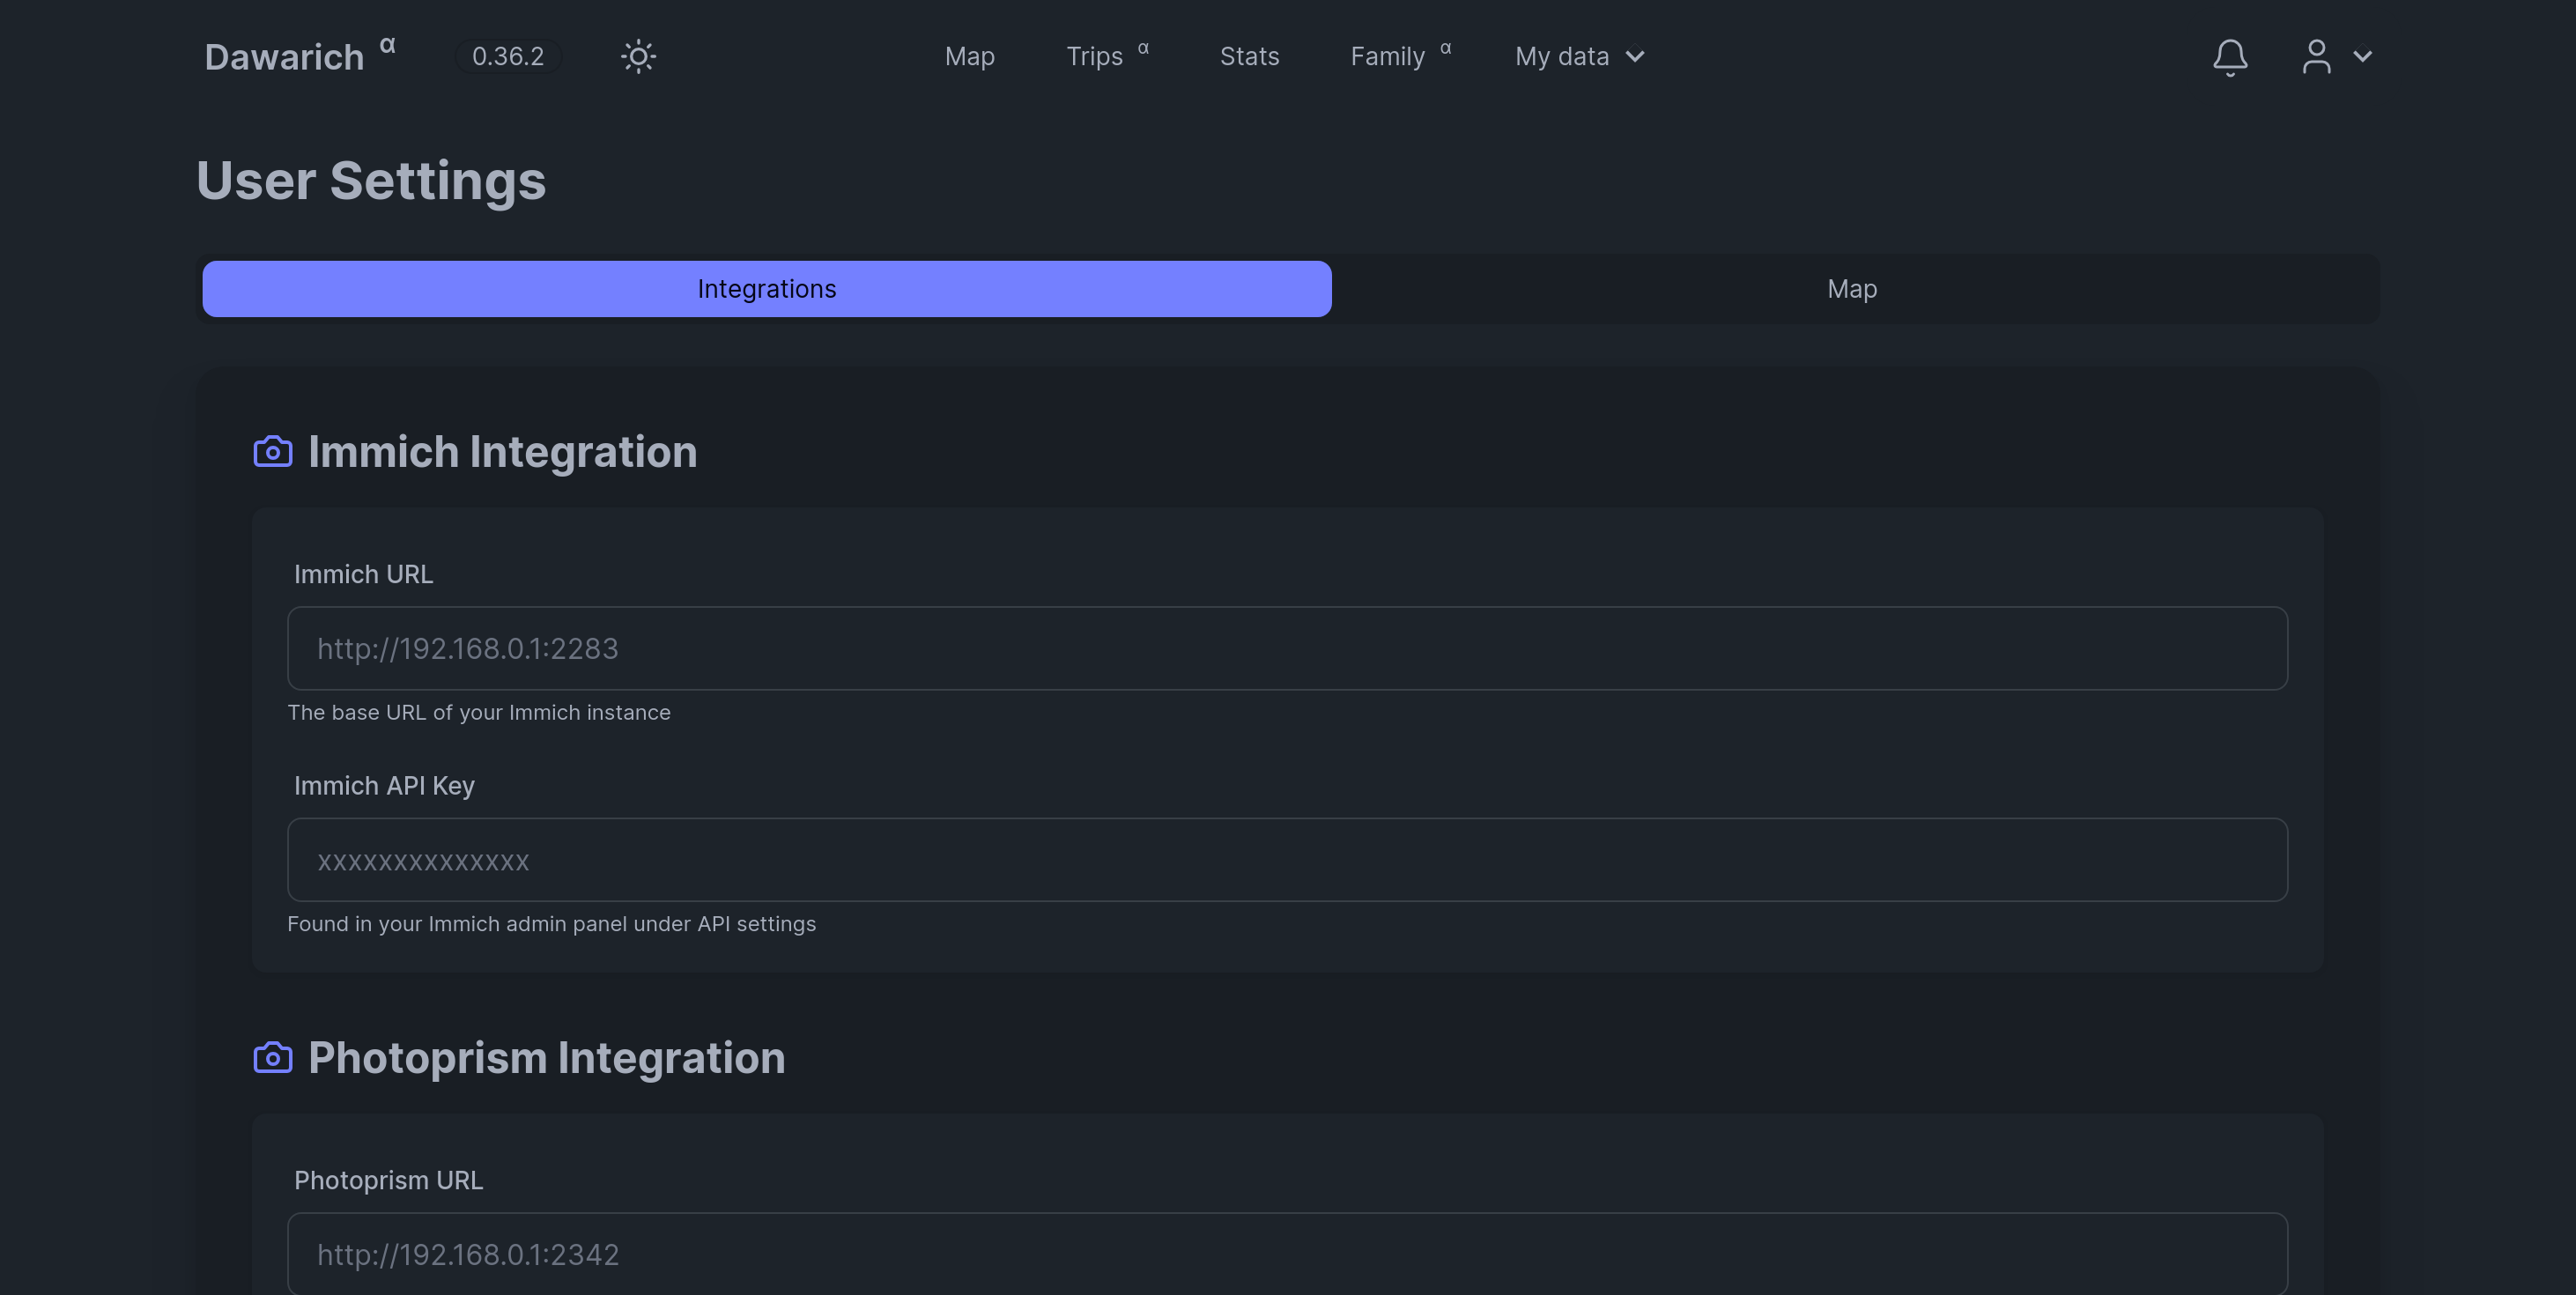Expand the user menu chevron
Viewport: 2576px width, 1295px height.
pos(2363,57)
